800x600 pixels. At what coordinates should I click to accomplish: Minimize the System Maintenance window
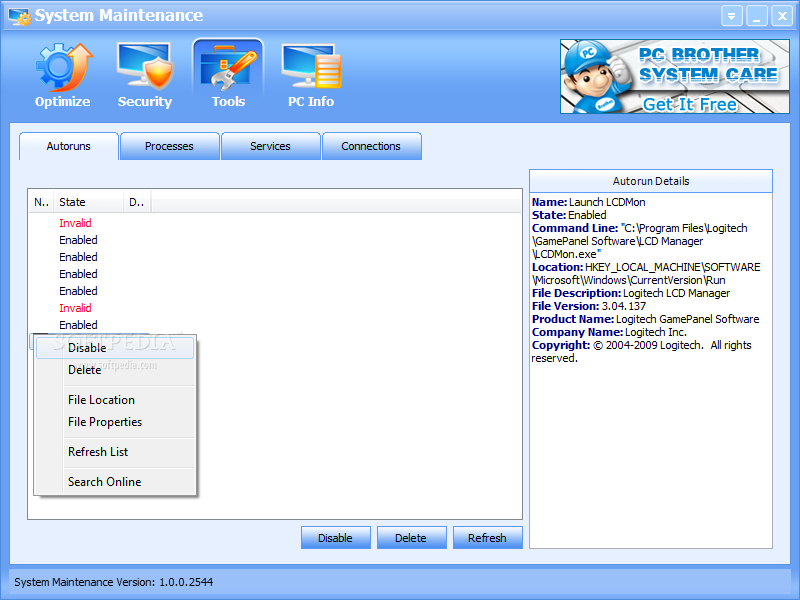tap(757, 16)
